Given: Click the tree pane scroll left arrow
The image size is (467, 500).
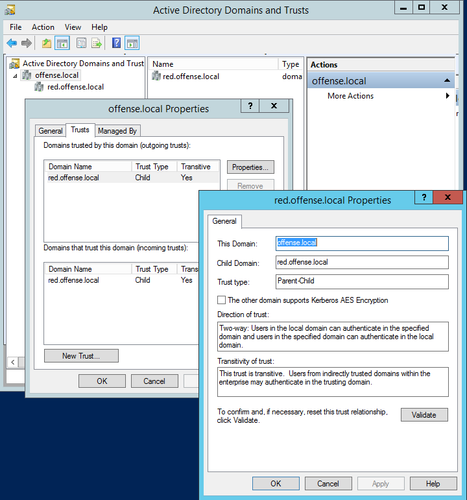Looking at the screenshot, I should [x=13, y=362].
